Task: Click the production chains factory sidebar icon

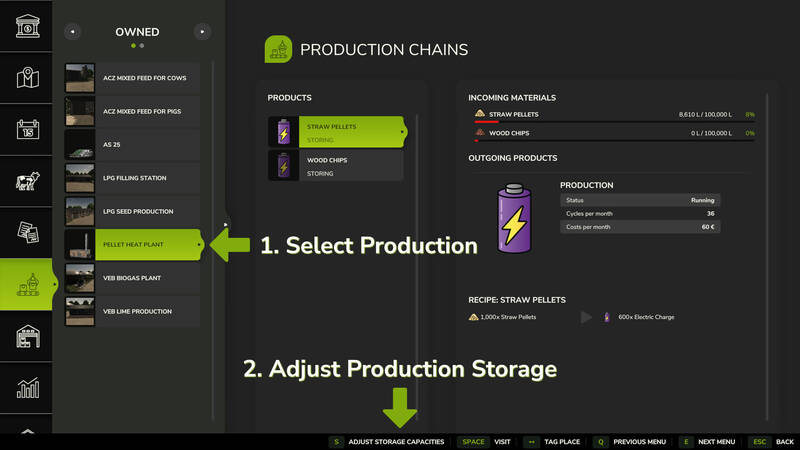Action: click(x=28, y=285)
